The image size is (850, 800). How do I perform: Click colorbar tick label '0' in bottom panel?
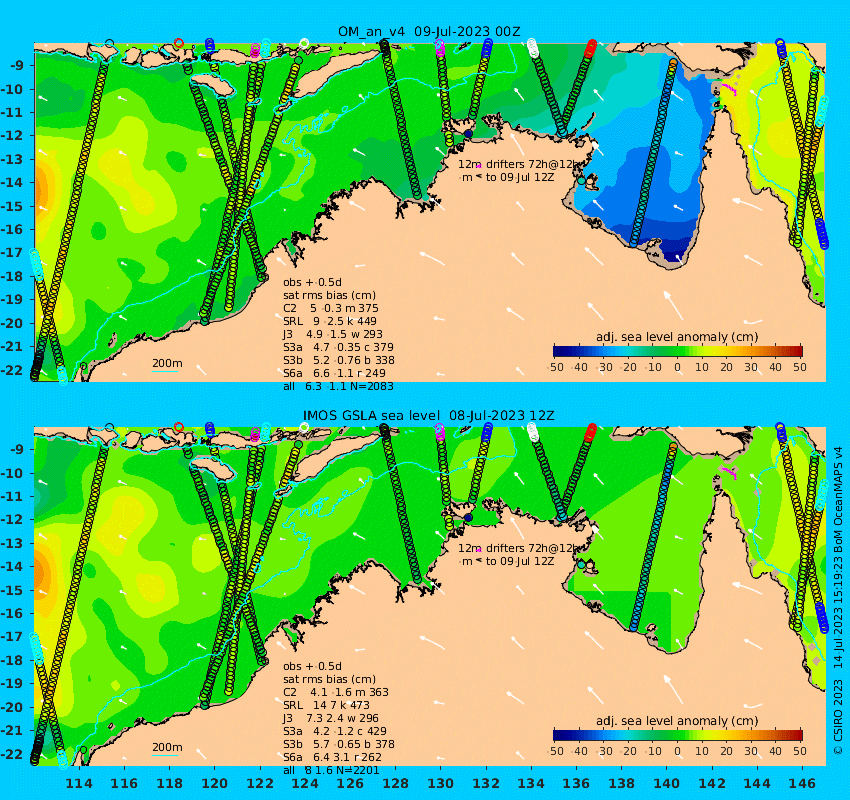[678, 751]
